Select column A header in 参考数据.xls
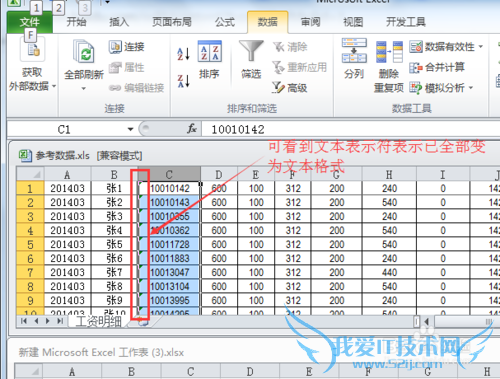Screen dimensions: 500x379 point(67,175)
